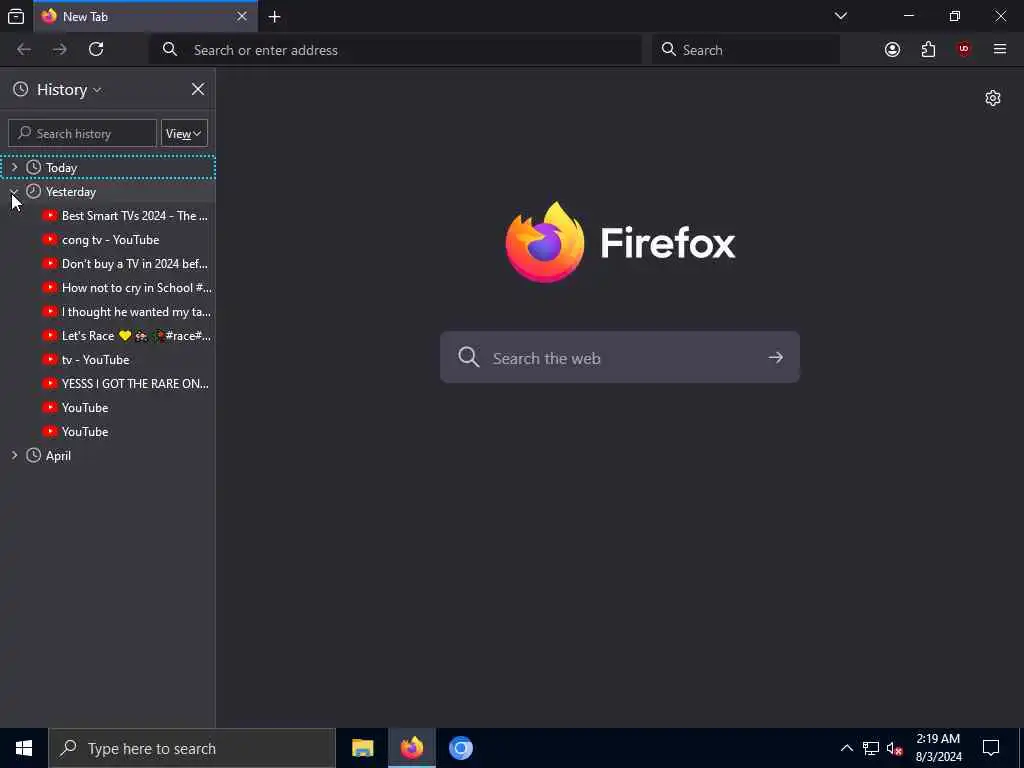
Task: Open the Firefox View icon beside the tabs
Action: [x=16, y=16]
